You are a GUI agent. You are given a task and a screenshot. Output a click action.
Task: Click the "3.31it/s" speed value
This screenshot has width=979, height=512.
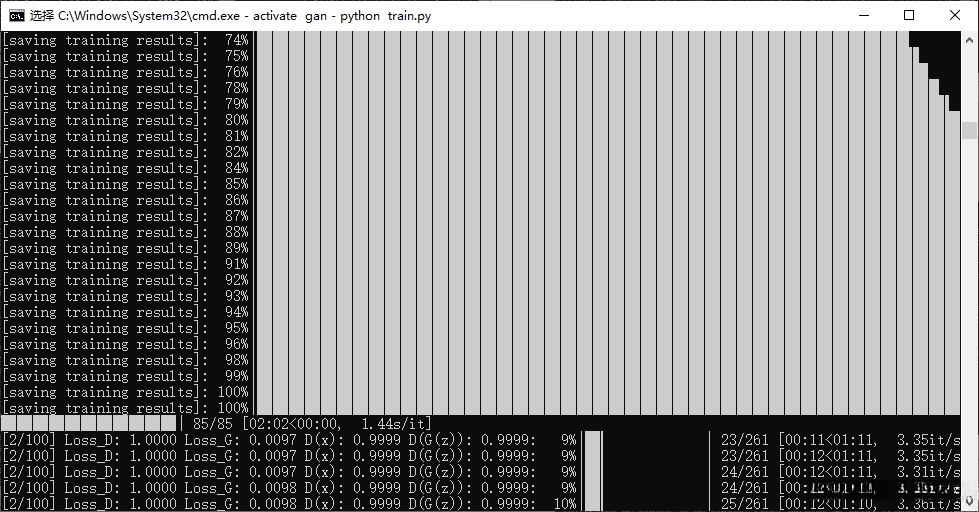(928, 472)
